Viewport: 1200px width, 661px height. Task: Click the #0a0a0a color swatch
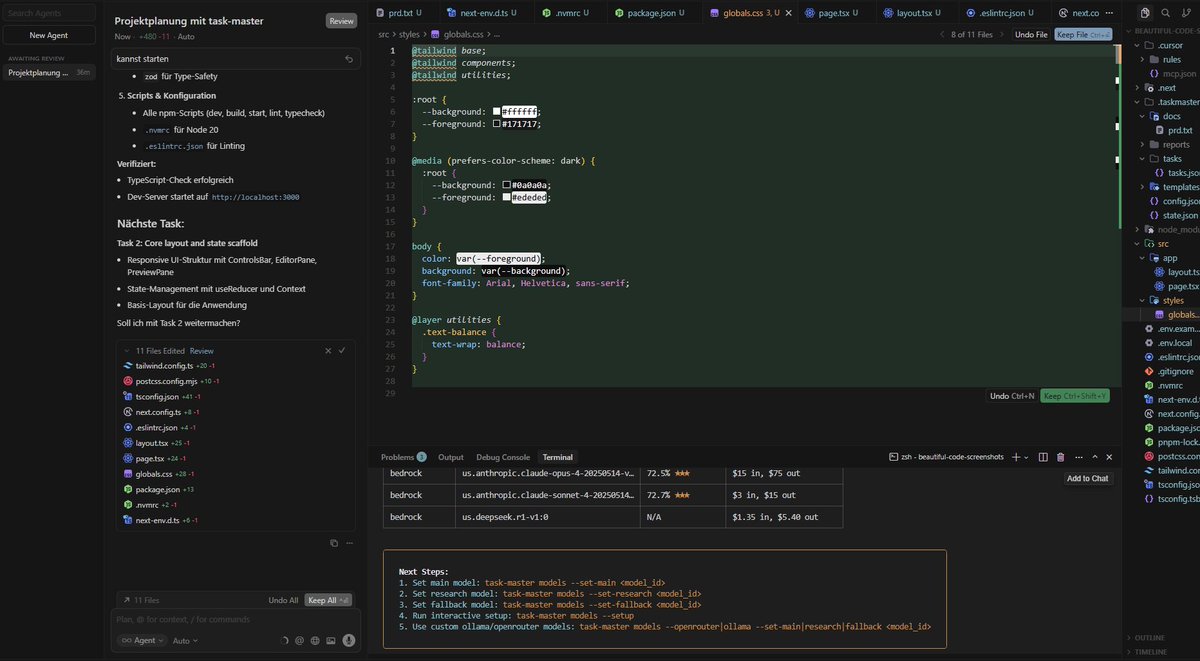click(x=506, y=185)
